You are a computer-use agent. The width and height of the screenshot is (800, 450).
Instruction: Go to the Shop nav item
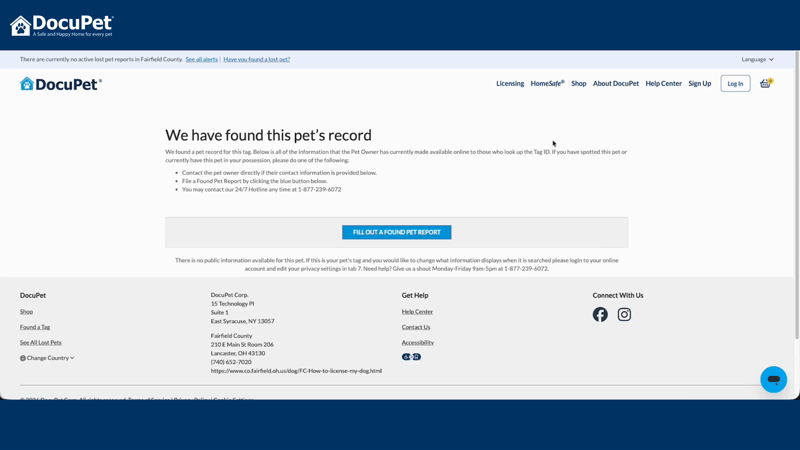pos(579,84)
